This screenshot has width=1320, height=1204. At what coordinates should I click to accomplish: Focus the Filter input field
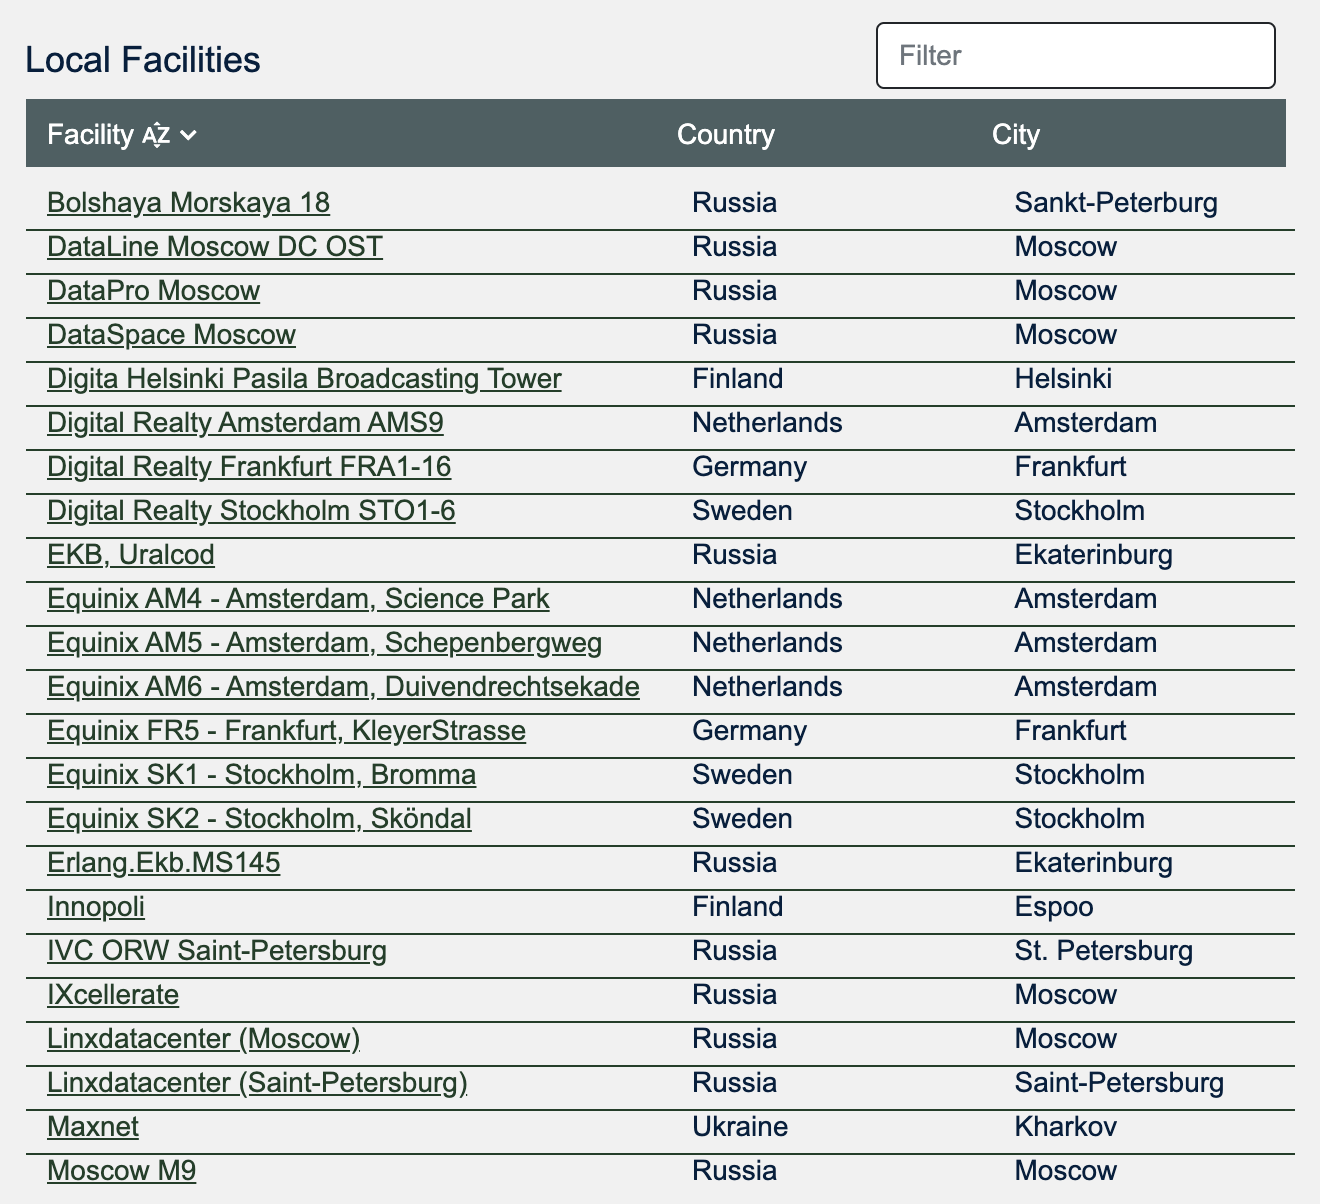click(1076, 56)
